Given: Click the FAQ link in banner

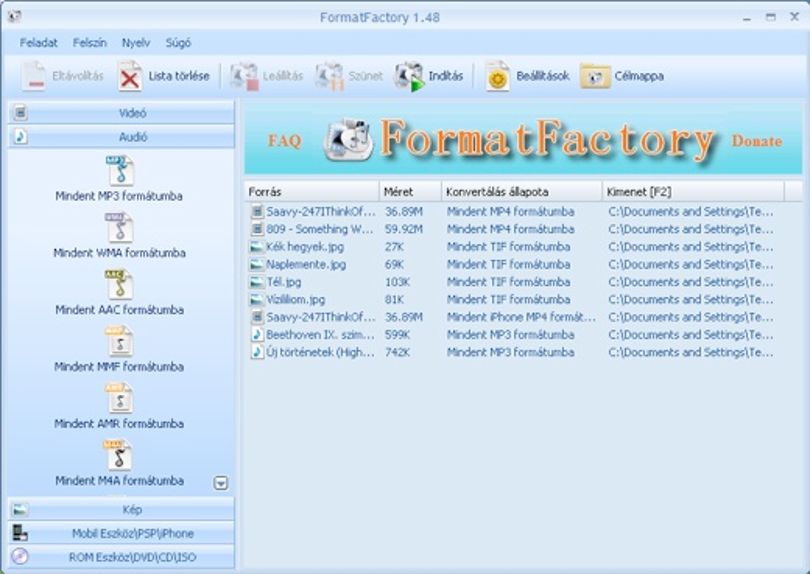Looking at the screenshot, I should coord(285,141).
